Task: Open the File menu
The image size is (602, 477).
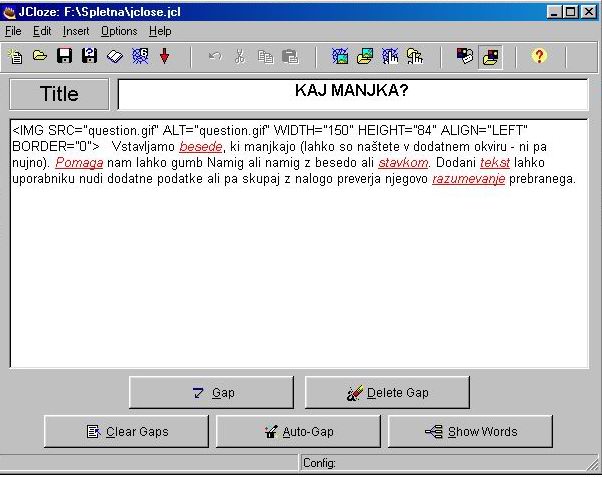Action: coord(13,32)
